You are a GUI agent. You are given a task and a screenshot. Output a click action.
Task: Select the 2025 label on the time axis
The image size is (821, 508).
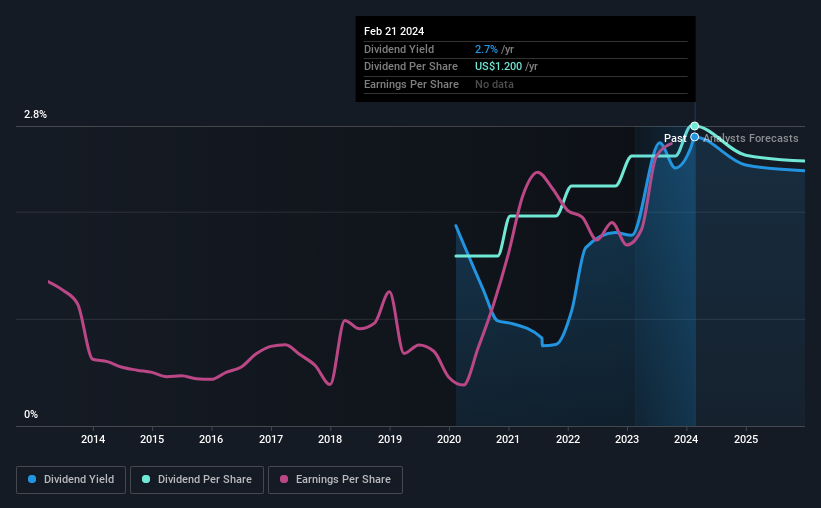click(x=746, y=439)
